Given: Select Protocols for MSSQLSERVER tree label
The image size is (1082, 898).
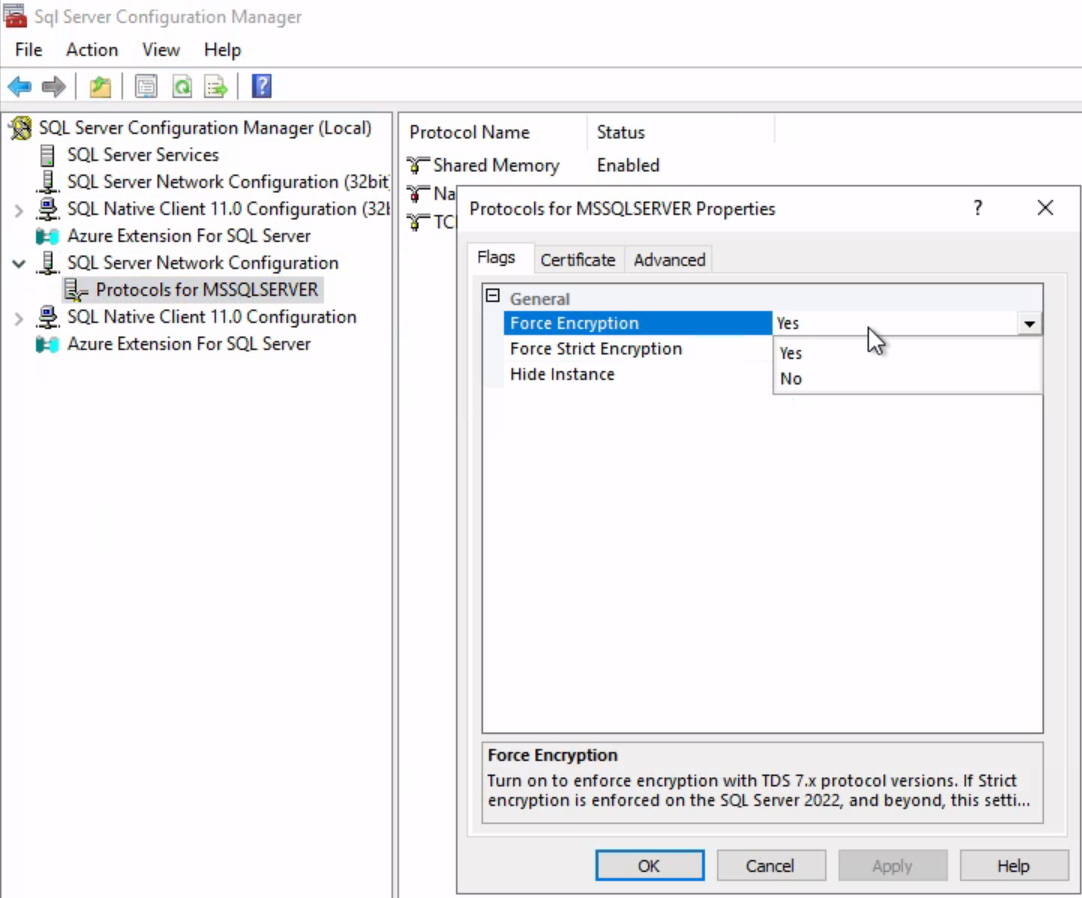Looking at the screenshot, I should [207, 290].
